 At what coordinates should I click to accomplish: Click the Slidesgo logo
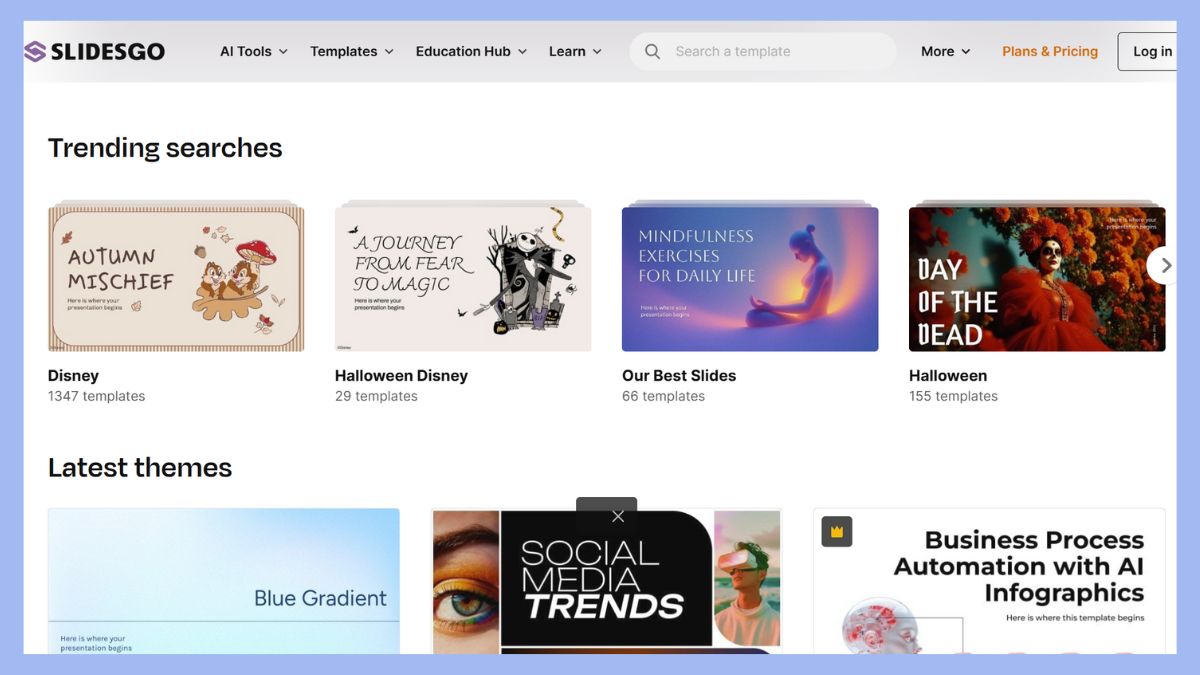[95, 51]
